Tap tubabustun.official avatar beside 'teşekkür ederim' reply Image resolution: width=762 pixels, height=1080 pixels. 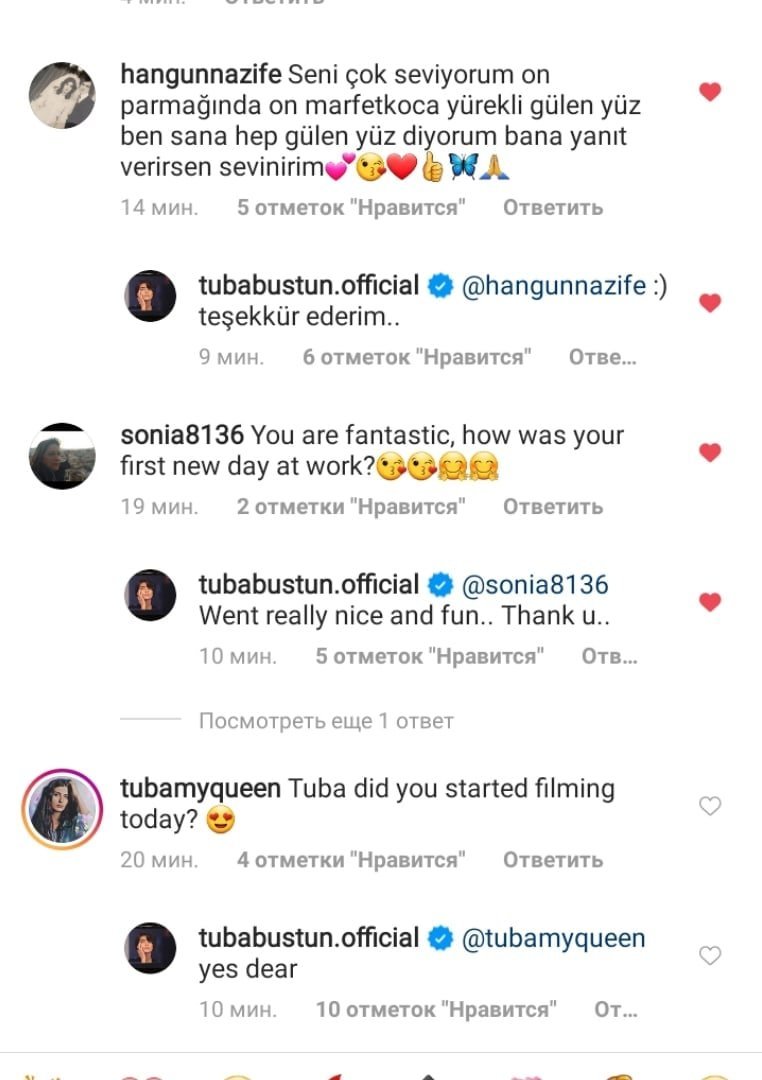150,296
